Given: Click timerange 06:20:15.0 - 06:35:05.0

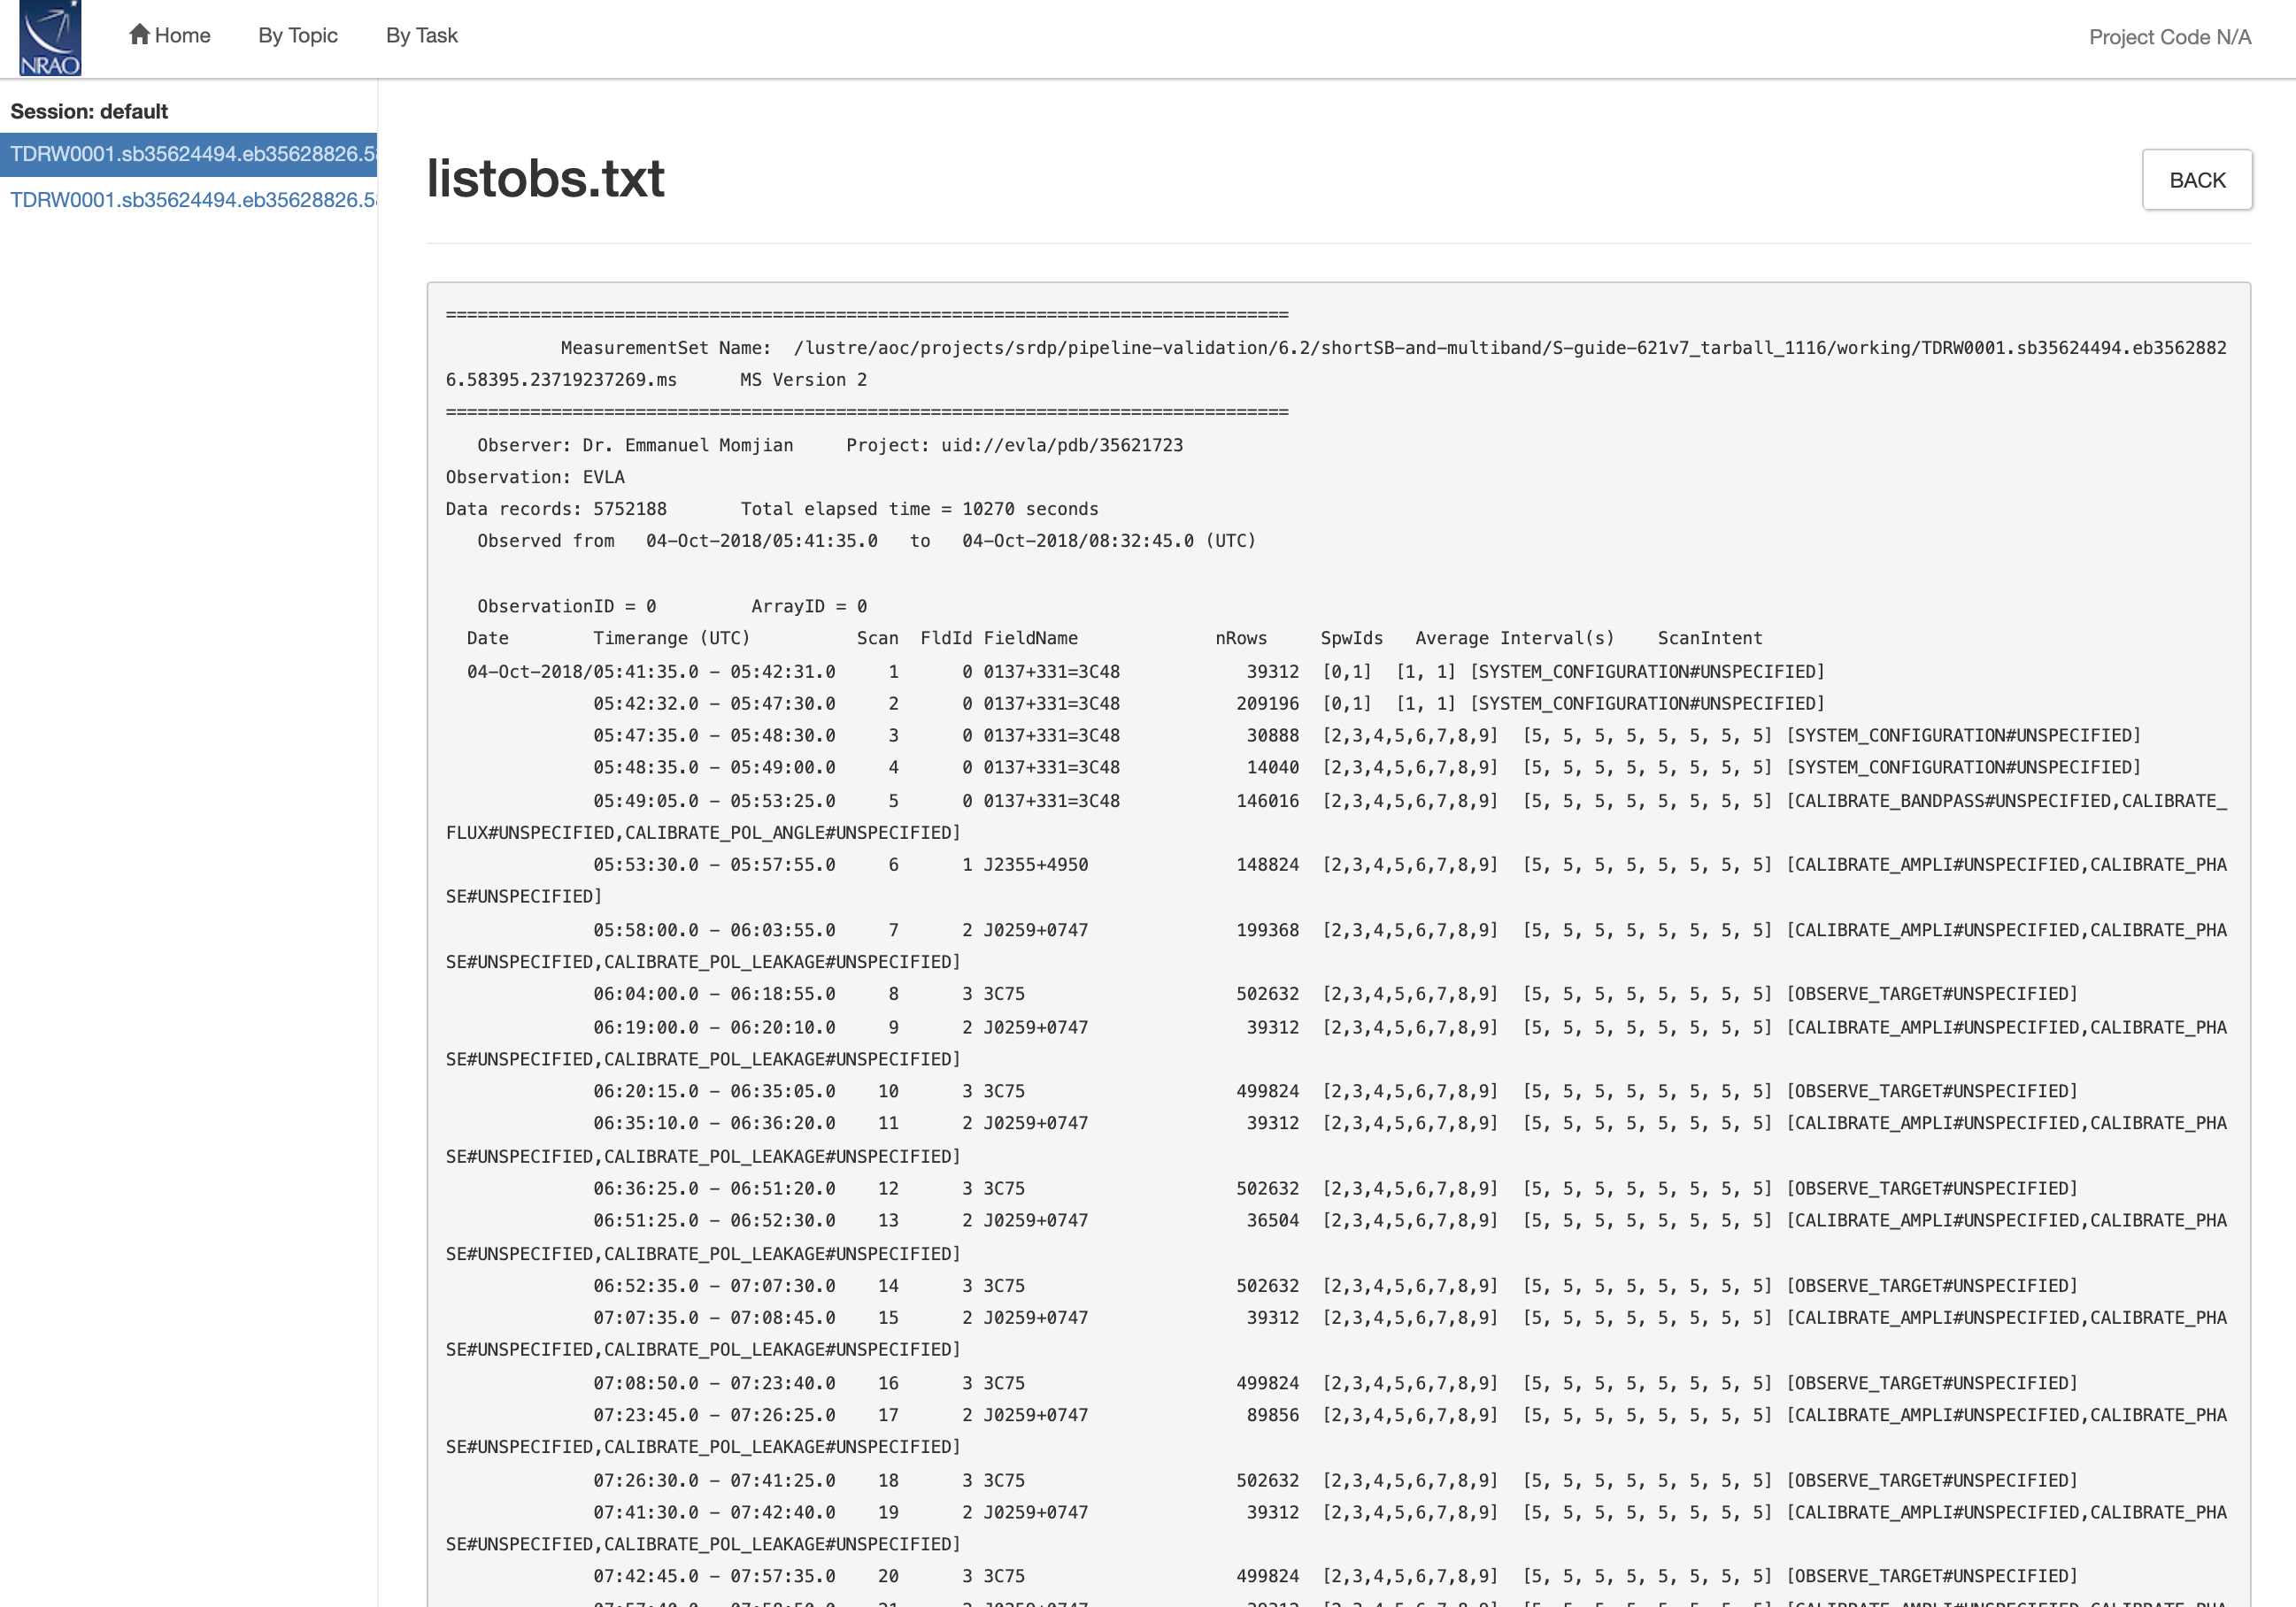Looking at the screenshot, I should 714,1091.
